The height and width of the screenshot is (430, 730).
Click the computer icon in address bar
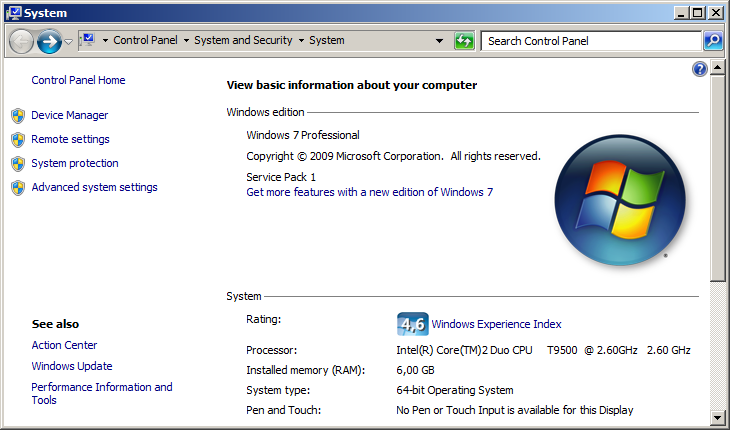[x=88, y=40]
